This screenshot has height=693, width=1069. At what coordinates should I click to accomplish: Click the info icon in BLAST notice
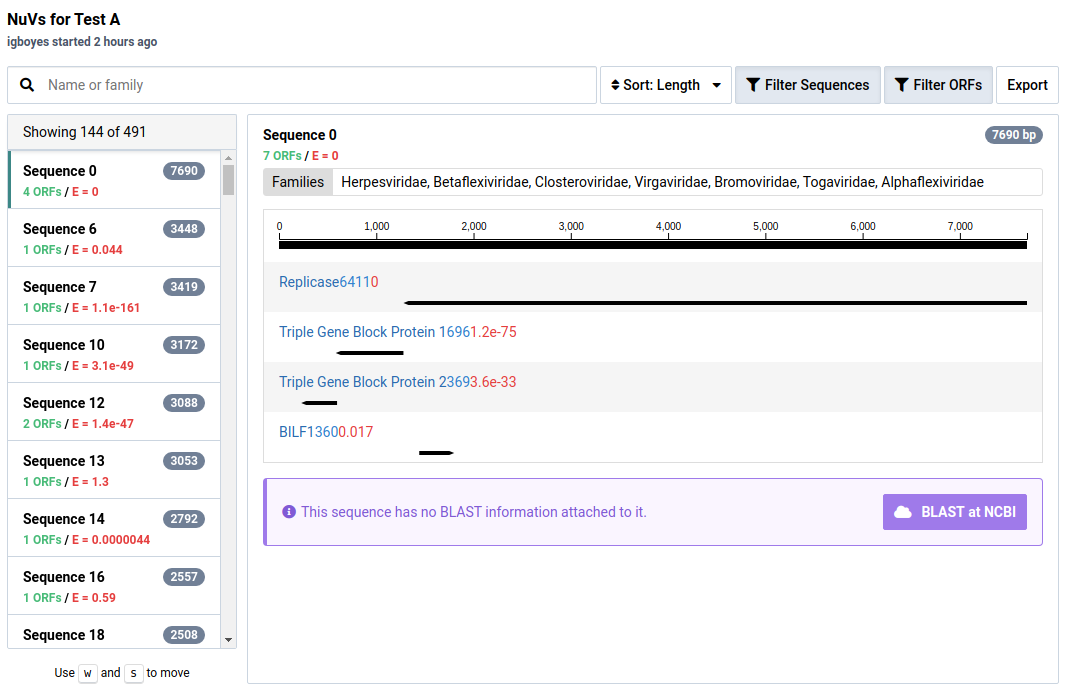(x=289, y=512)
